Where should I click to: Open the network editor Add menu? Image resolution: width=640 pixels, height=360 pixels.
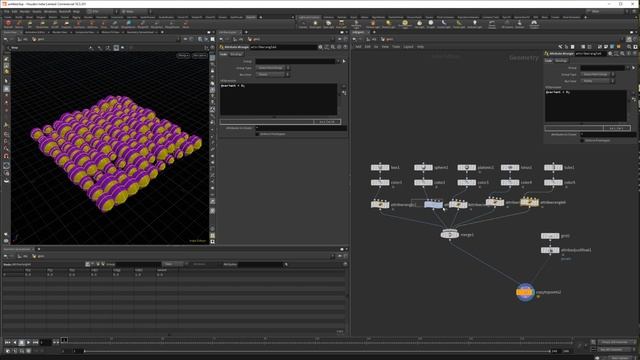(x=358, y=47)
